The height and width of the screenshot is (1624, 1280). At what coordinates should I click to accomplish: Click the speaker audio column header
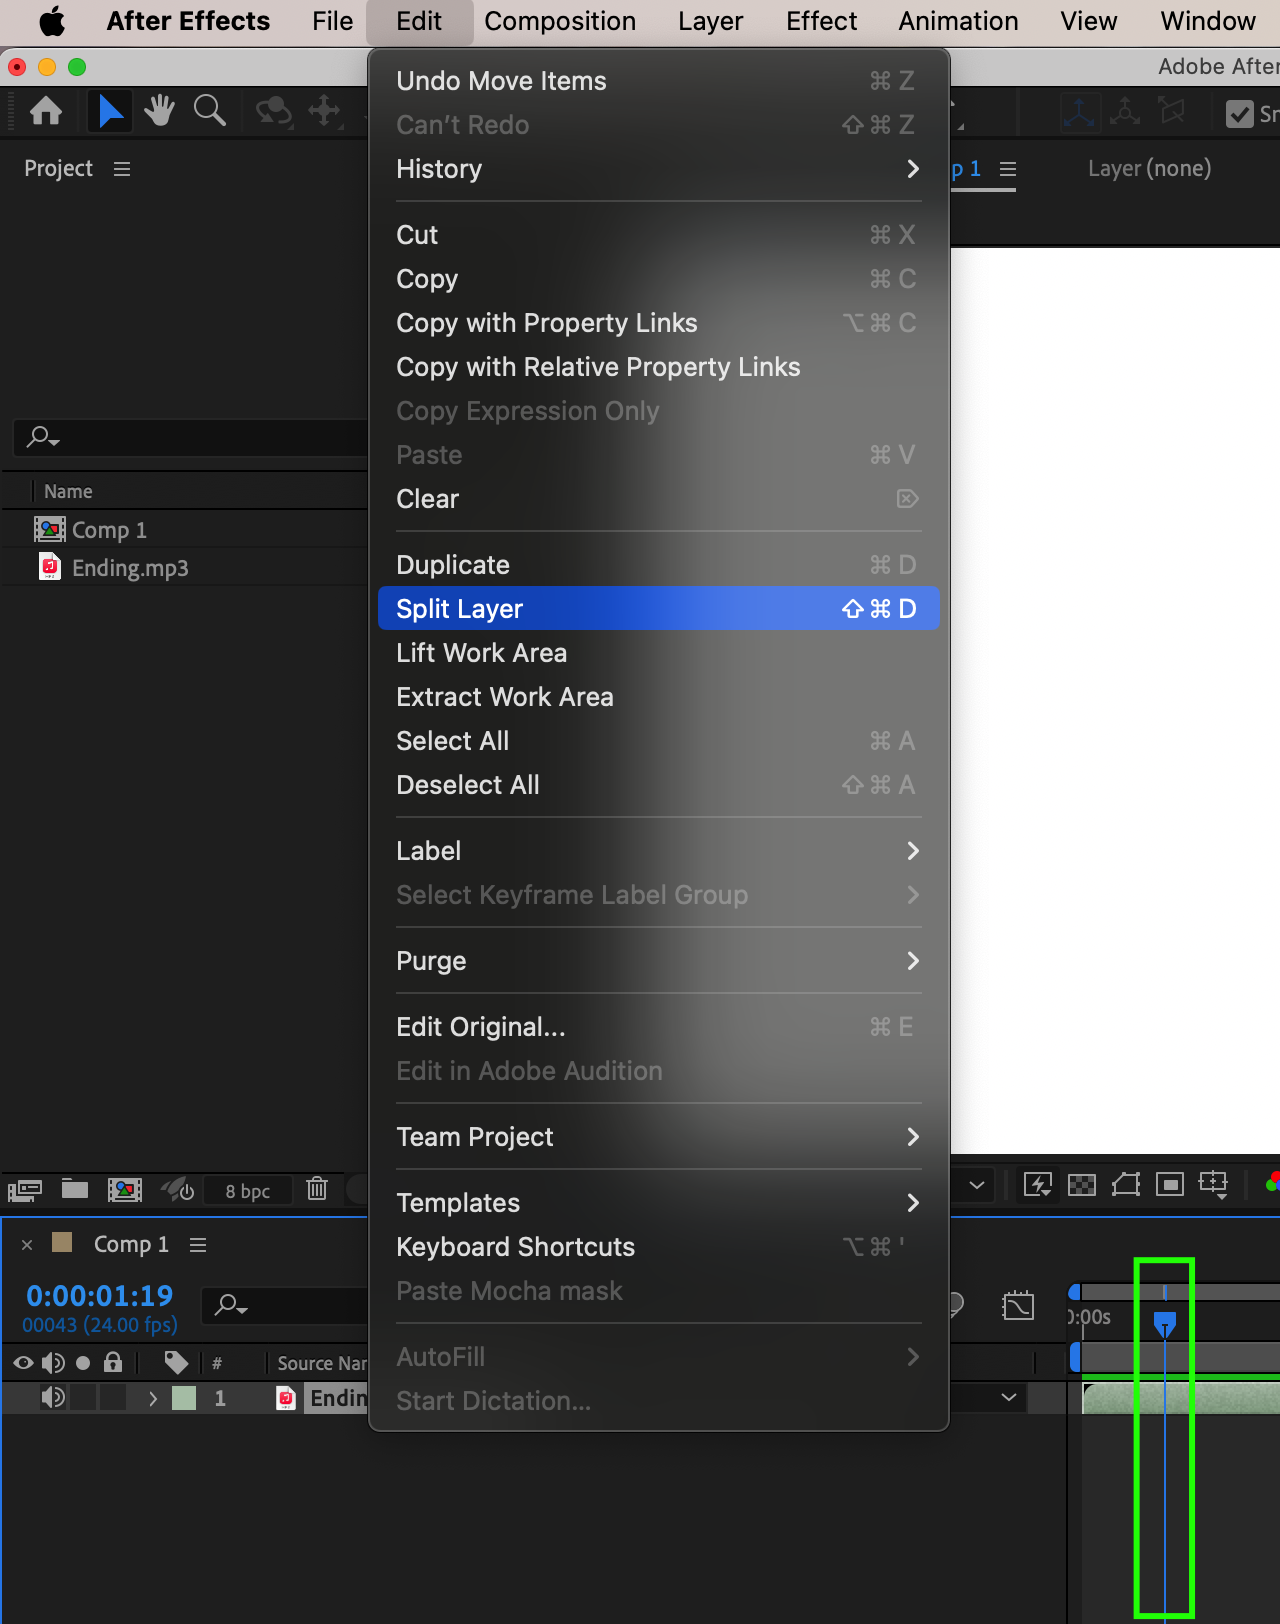(53, 1362)
